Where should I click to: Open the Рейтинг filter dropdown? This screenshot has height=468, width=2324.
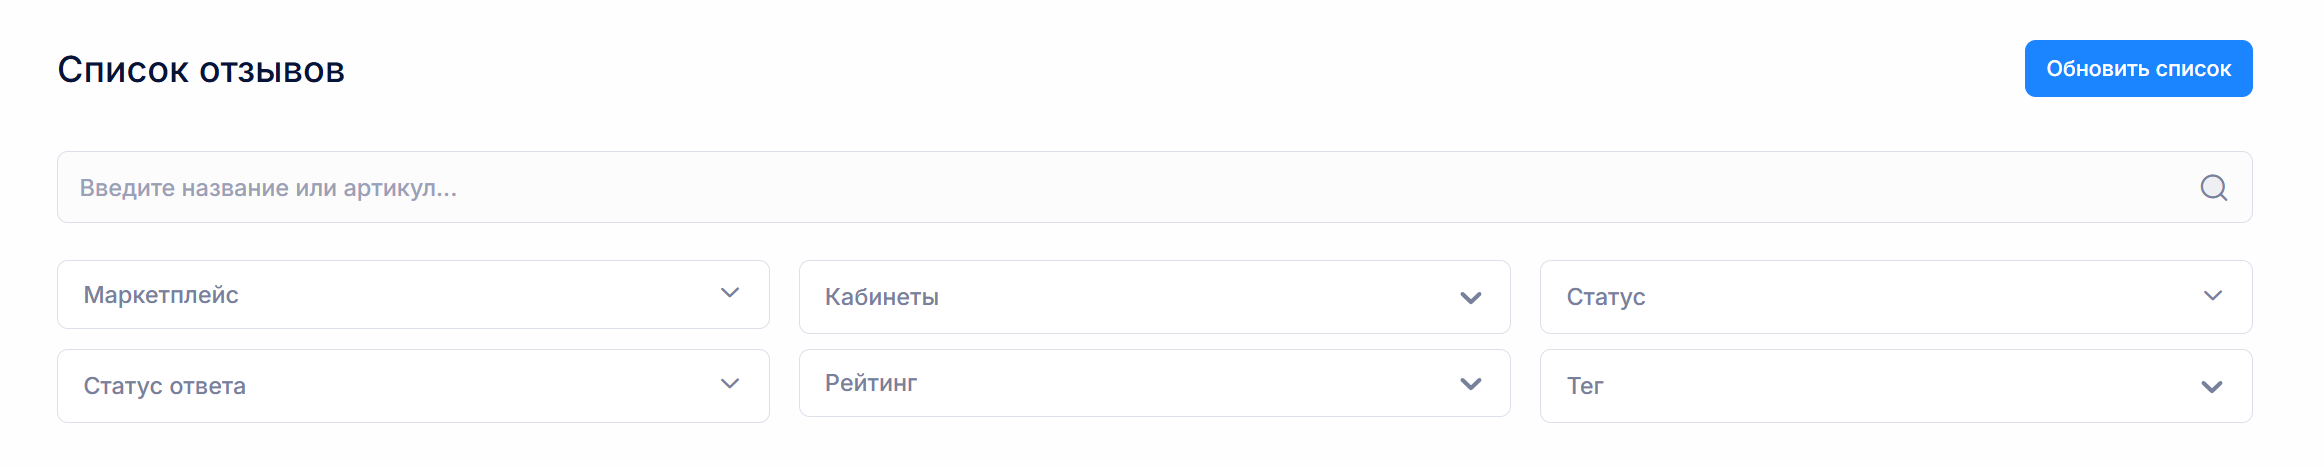point(1154,383)
